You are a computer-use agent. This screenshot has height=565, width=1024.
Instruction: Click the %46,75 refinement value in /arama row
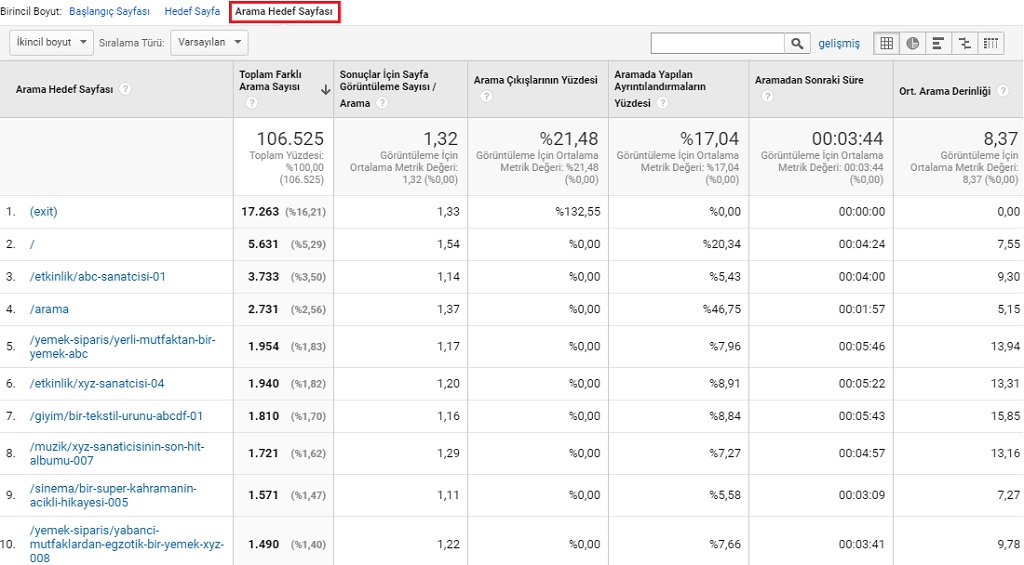coord(722,309)
